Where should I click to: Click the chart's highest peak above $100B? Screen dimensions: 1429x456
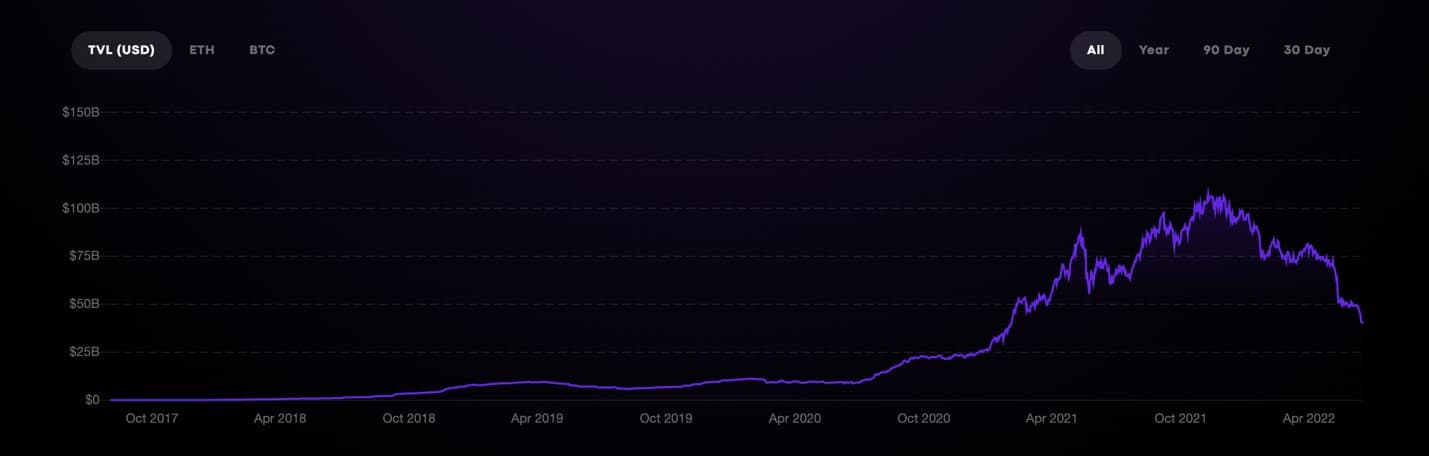click(x=1209, y=190)
